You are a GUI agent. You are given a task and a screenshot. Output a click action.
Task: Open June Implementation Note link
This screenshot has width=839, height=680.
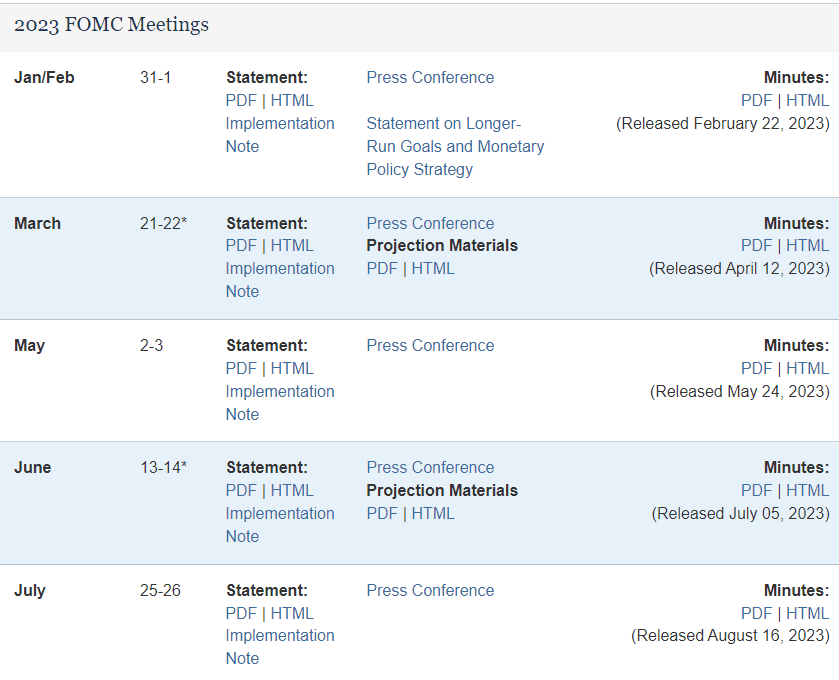[x=280, y=525]
